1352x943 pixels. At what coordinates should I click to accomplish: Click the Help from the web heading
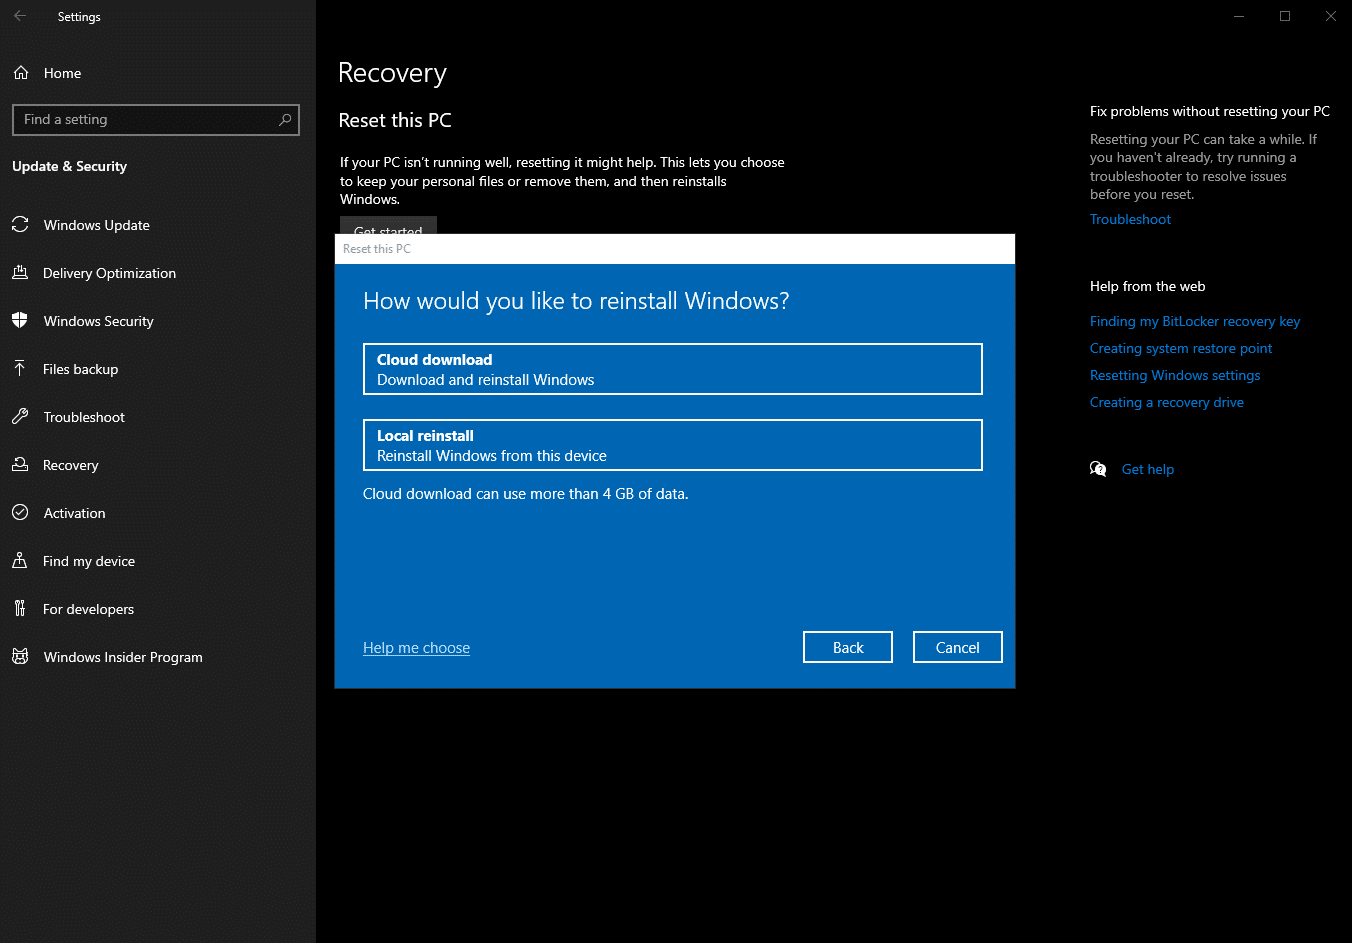[1147, 286]
